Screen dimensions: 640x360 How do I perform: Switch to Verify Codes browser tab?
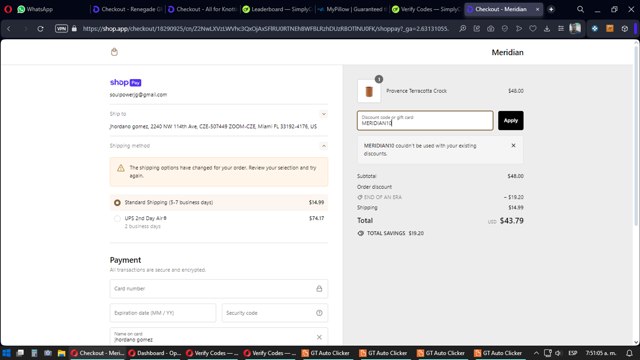[426, 9]
